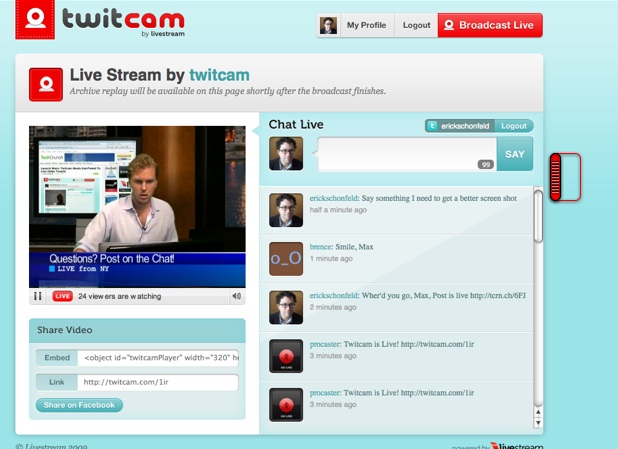Viewport: 618px width, 449px height.
Task: Click the Embed label
Action: click(57, 358)
